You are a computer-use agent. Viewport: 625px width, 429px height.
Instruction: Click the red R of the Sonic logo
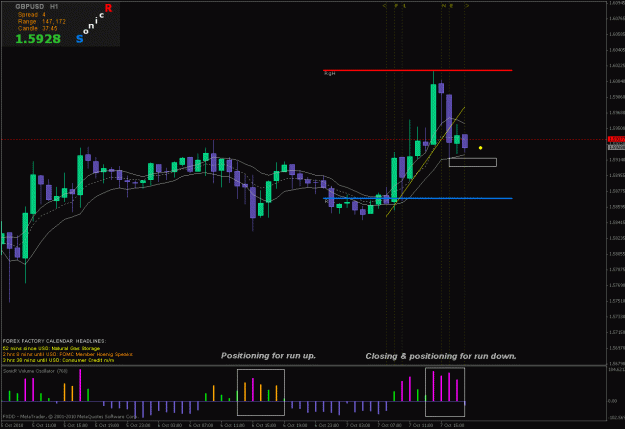tap(108, 8)
